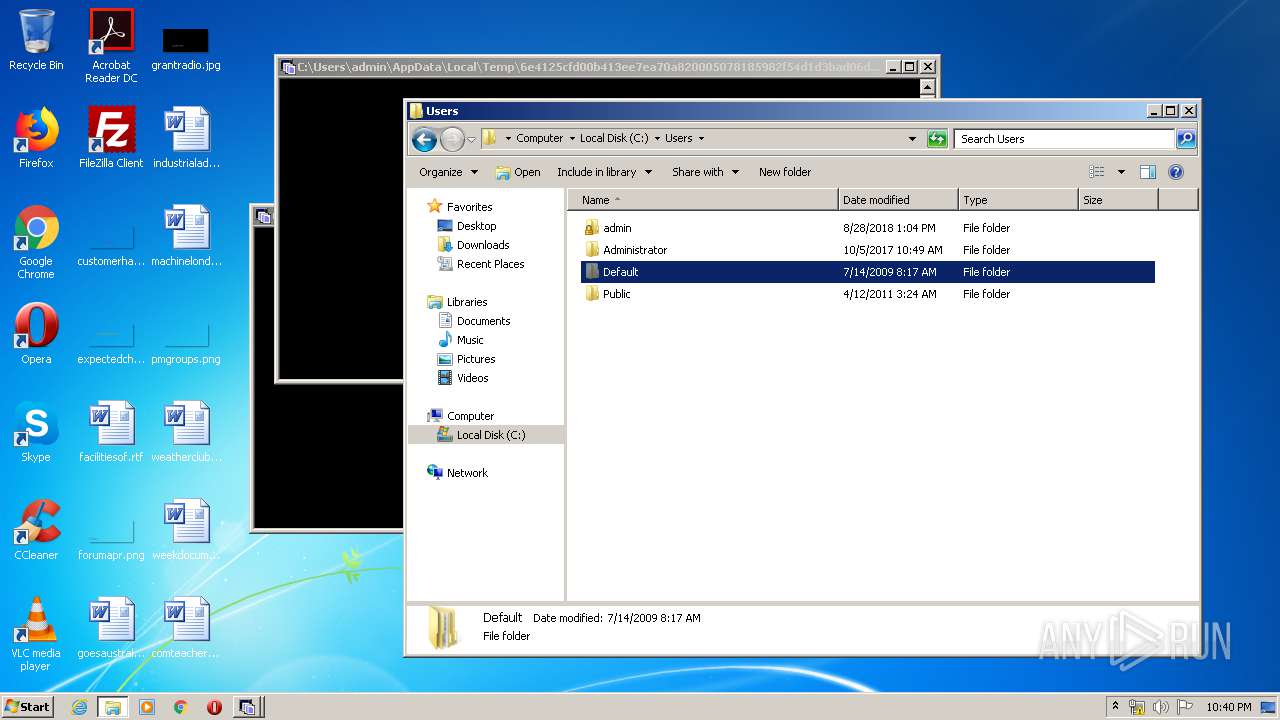
Task: Open grantradio.jpg desktop file
Action: tap(186, 48)
